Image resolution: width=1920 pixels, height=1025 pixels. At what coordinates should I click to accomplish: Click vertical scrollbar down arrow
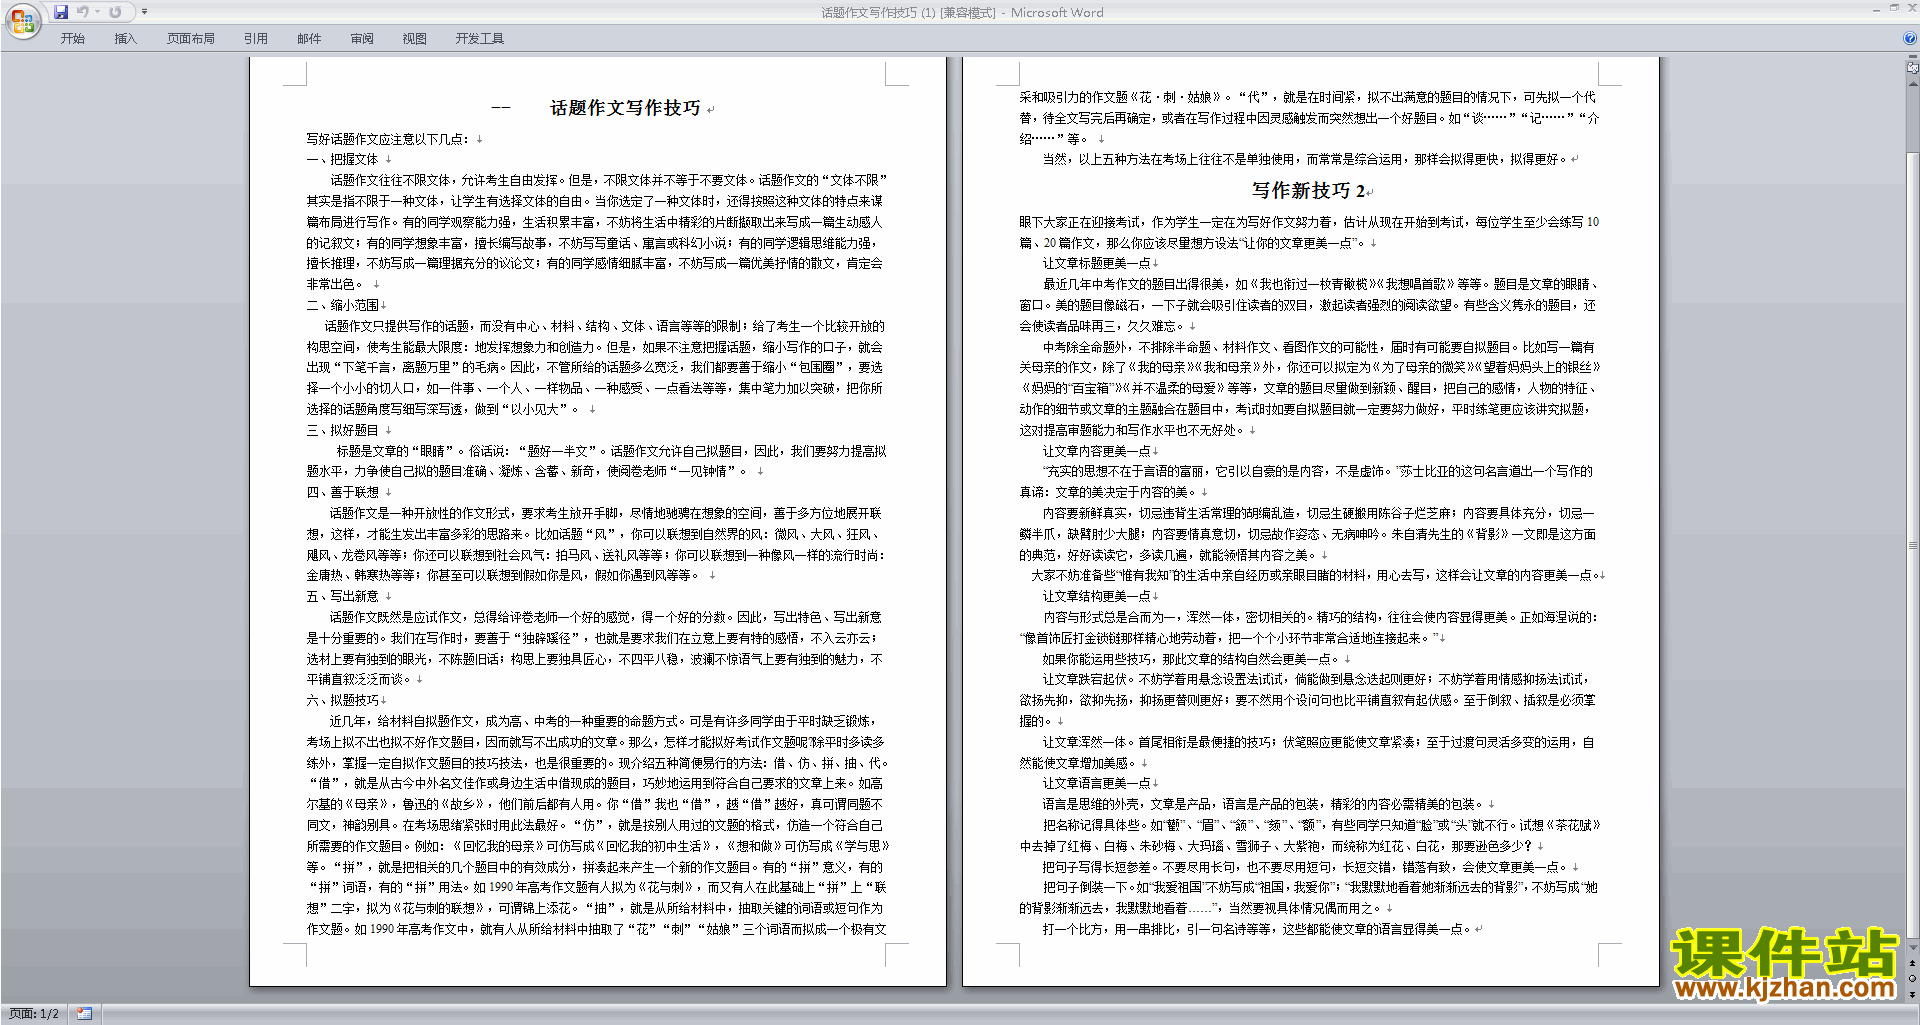1913,948
